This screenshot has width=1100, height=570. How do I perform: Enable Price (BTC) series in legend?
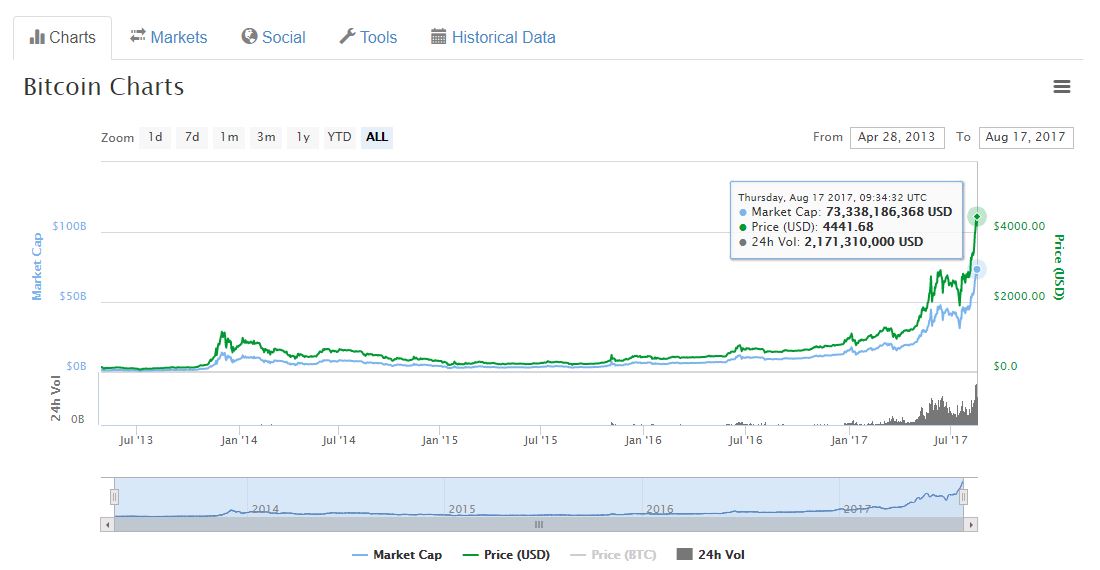point(613,555)
